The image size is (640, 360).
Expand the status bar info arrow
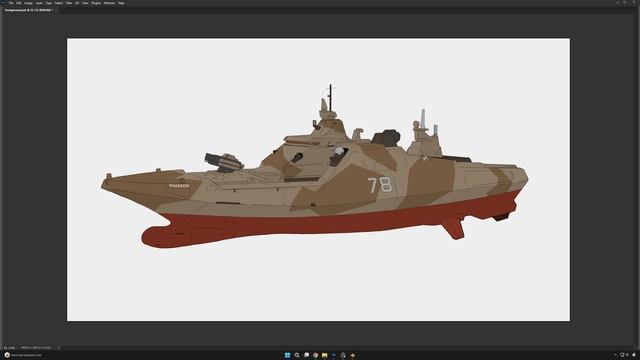(59, 348)
